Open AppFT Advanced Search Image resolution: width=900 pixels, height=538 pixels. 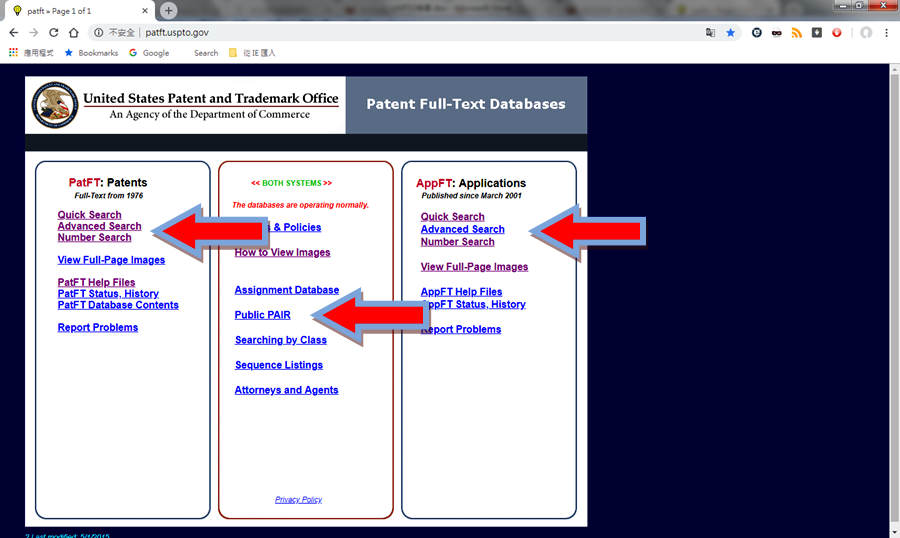click(463, 229)
